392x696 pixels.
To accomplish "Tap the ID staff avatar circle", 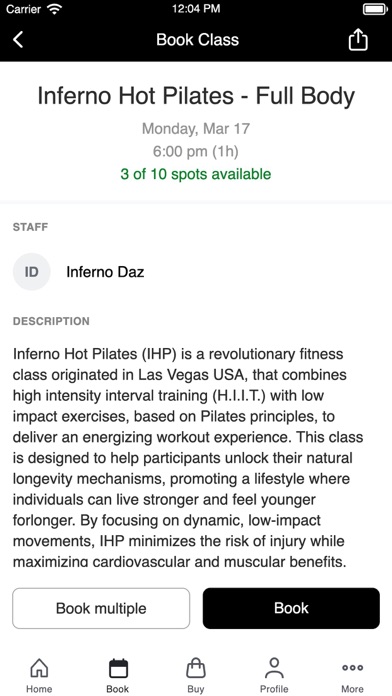I will pyautogui.click(x=32, y=272).
